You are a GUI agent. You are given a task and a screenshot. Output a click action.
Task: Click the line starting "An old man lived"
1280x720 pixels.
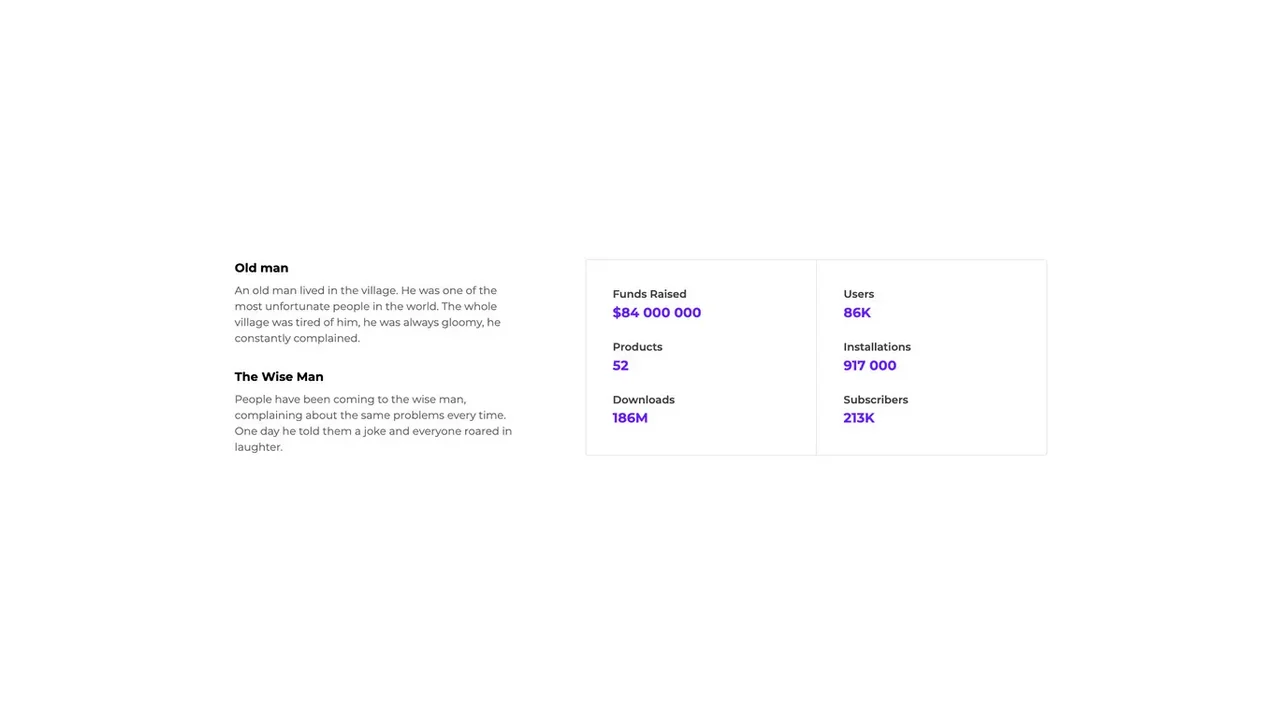365,291
